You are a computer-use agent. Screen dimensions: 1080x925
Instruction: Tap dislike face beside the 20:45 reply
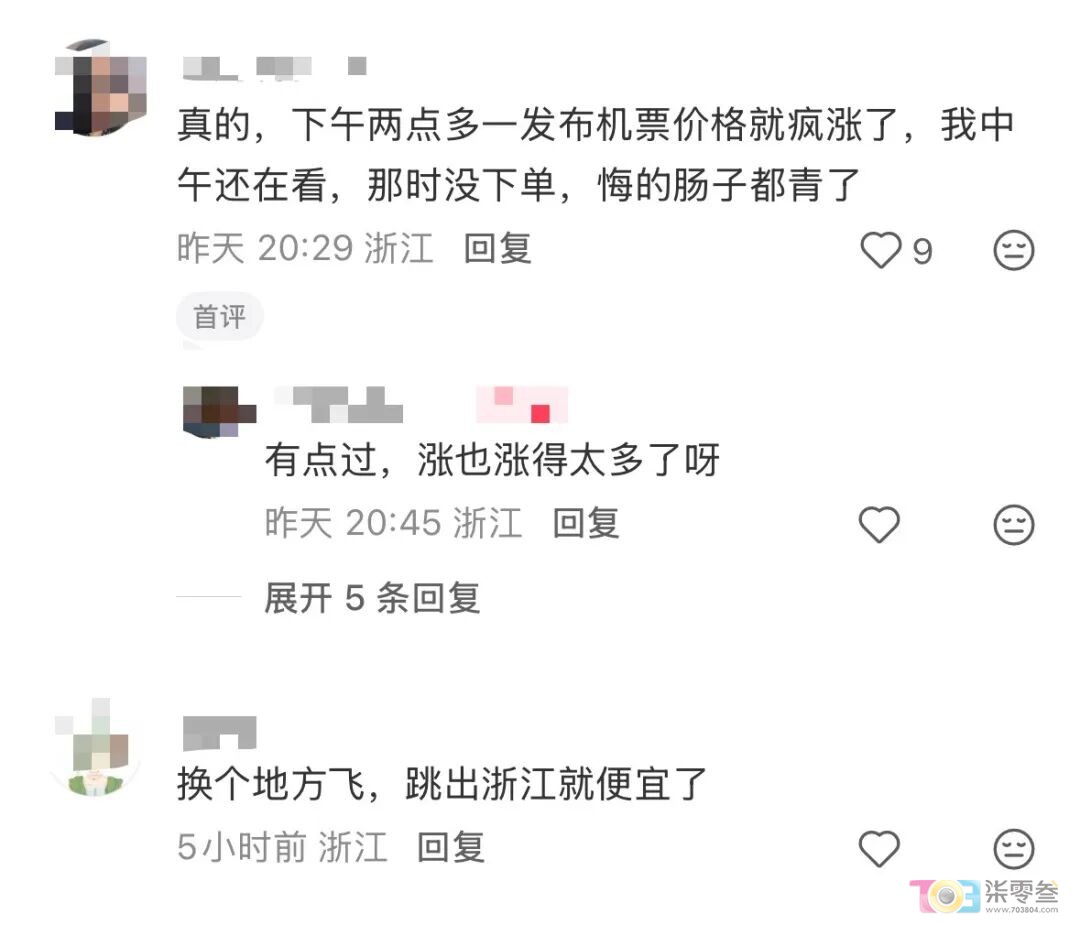[x=1013, y=525]
